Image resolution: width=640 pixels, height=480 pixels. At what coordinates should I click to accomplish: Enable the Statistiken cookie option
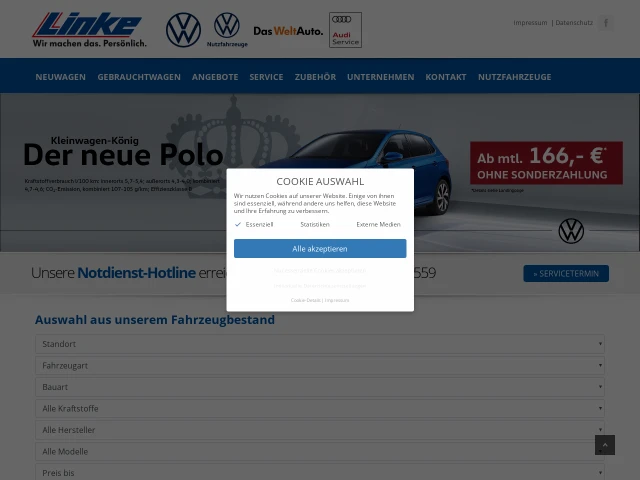314,225
